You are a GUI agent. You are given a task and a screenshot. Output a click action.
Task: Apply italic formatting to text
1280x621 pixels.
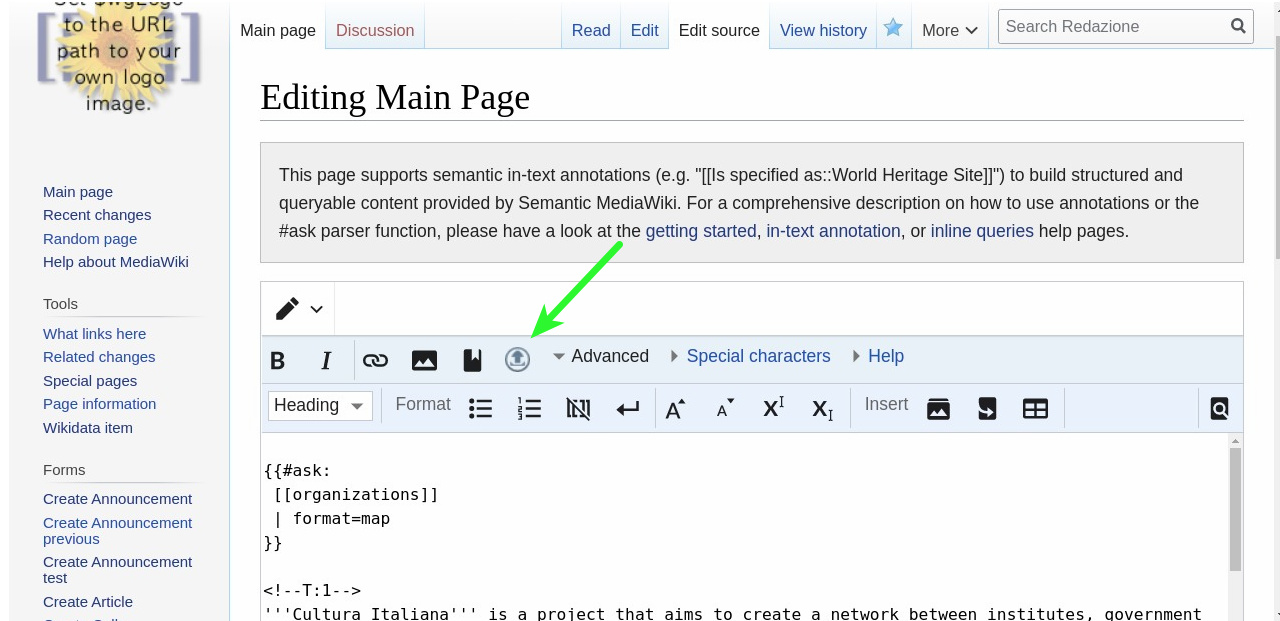point(326,360)
